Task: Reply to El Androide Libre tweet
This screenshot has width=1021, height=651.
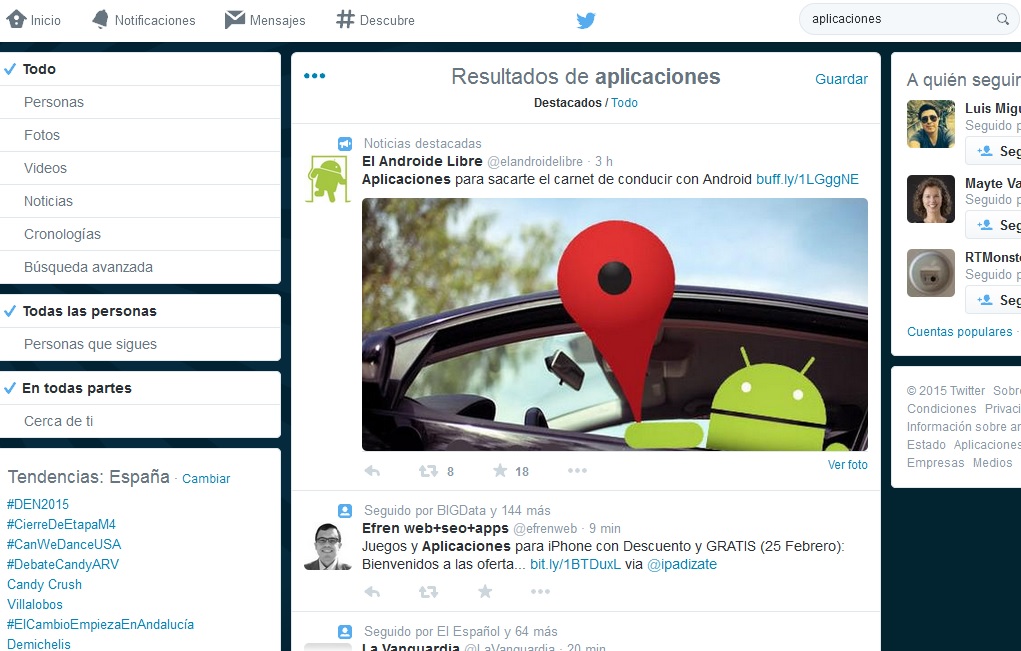Action: tap(372, 471)
